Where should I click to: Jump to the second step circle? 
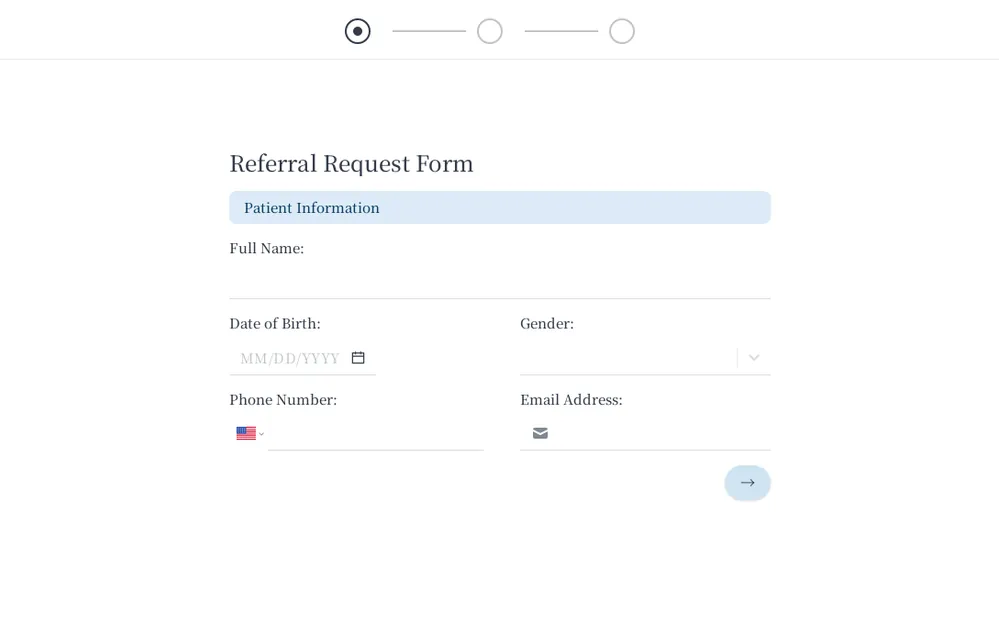(490, 32)
